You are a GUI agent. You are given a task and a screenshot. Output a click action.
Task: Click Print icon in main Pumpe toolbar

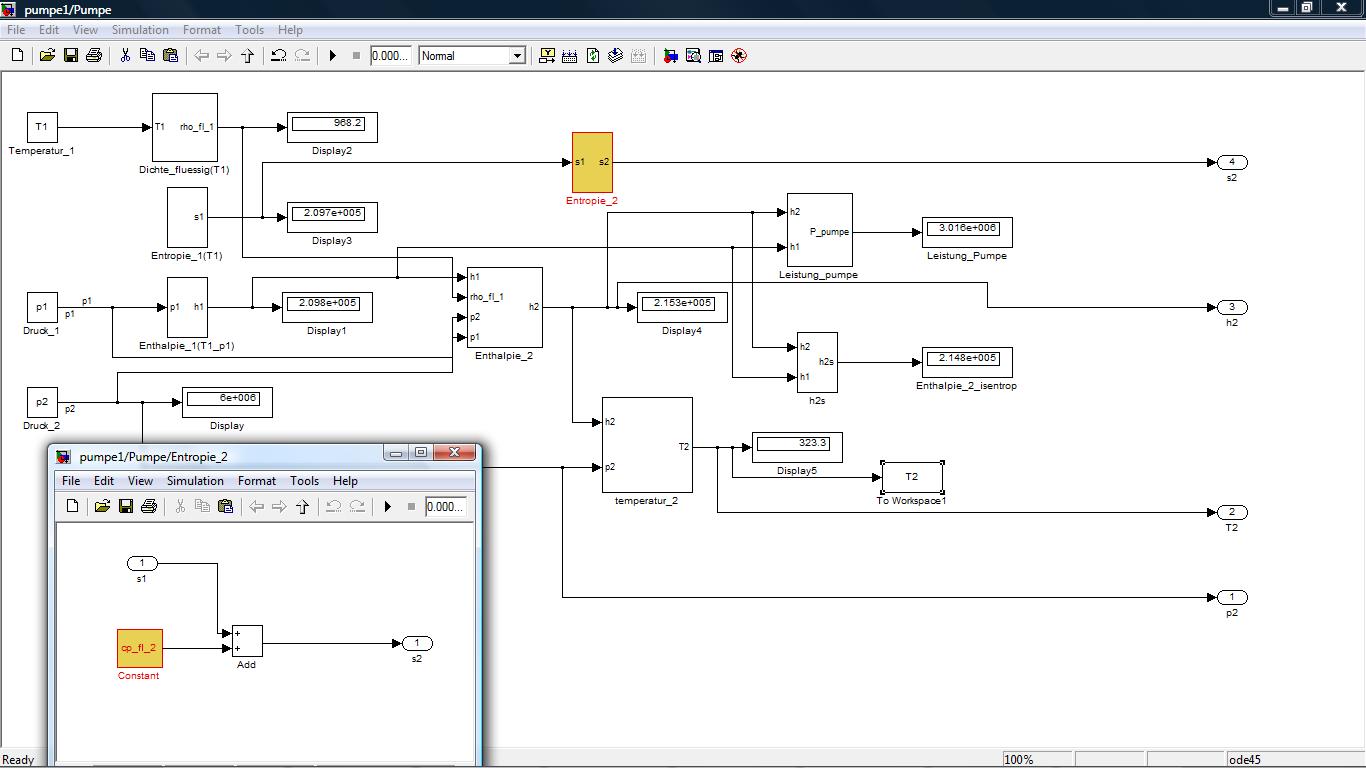point(94,56)
